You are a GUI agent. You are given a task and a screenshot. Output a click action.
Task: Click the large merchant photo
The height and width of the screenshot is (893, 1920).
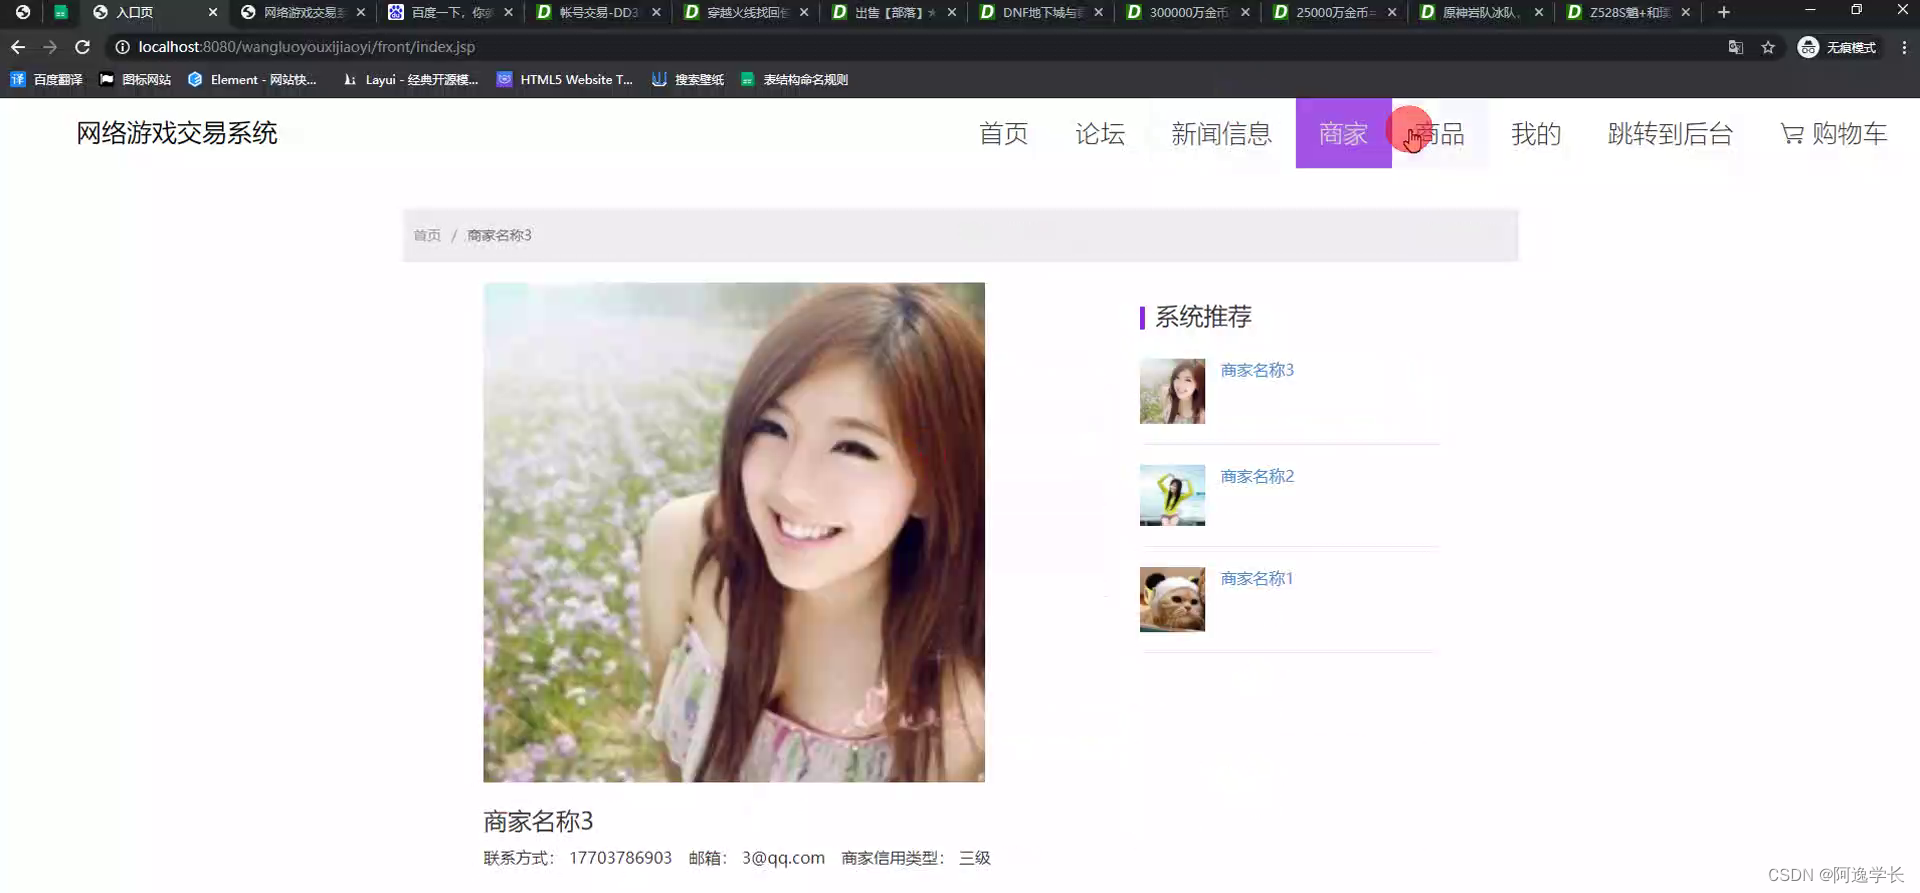point(734,532)
